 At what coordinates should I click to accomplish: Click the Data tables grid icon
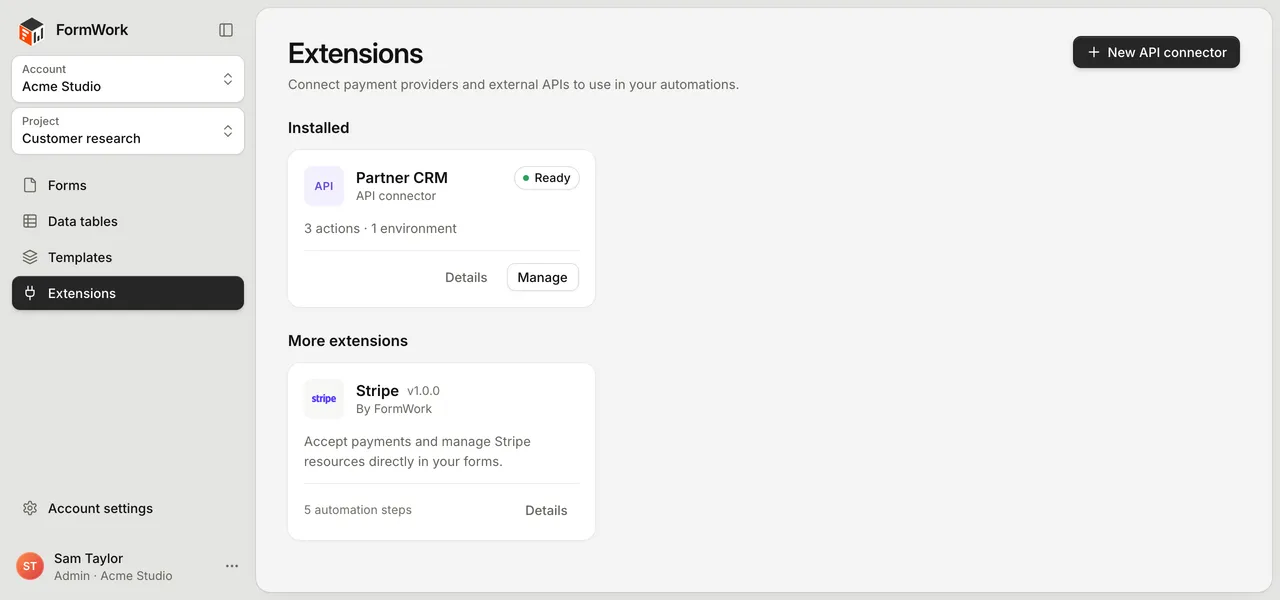[30, 221]
